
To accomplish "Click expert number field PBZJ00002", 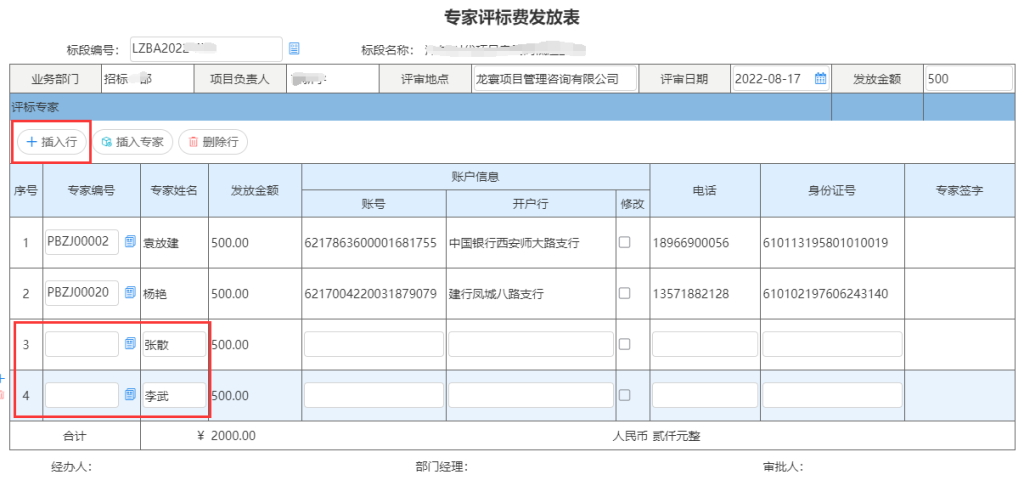I will tap(82, 242).
